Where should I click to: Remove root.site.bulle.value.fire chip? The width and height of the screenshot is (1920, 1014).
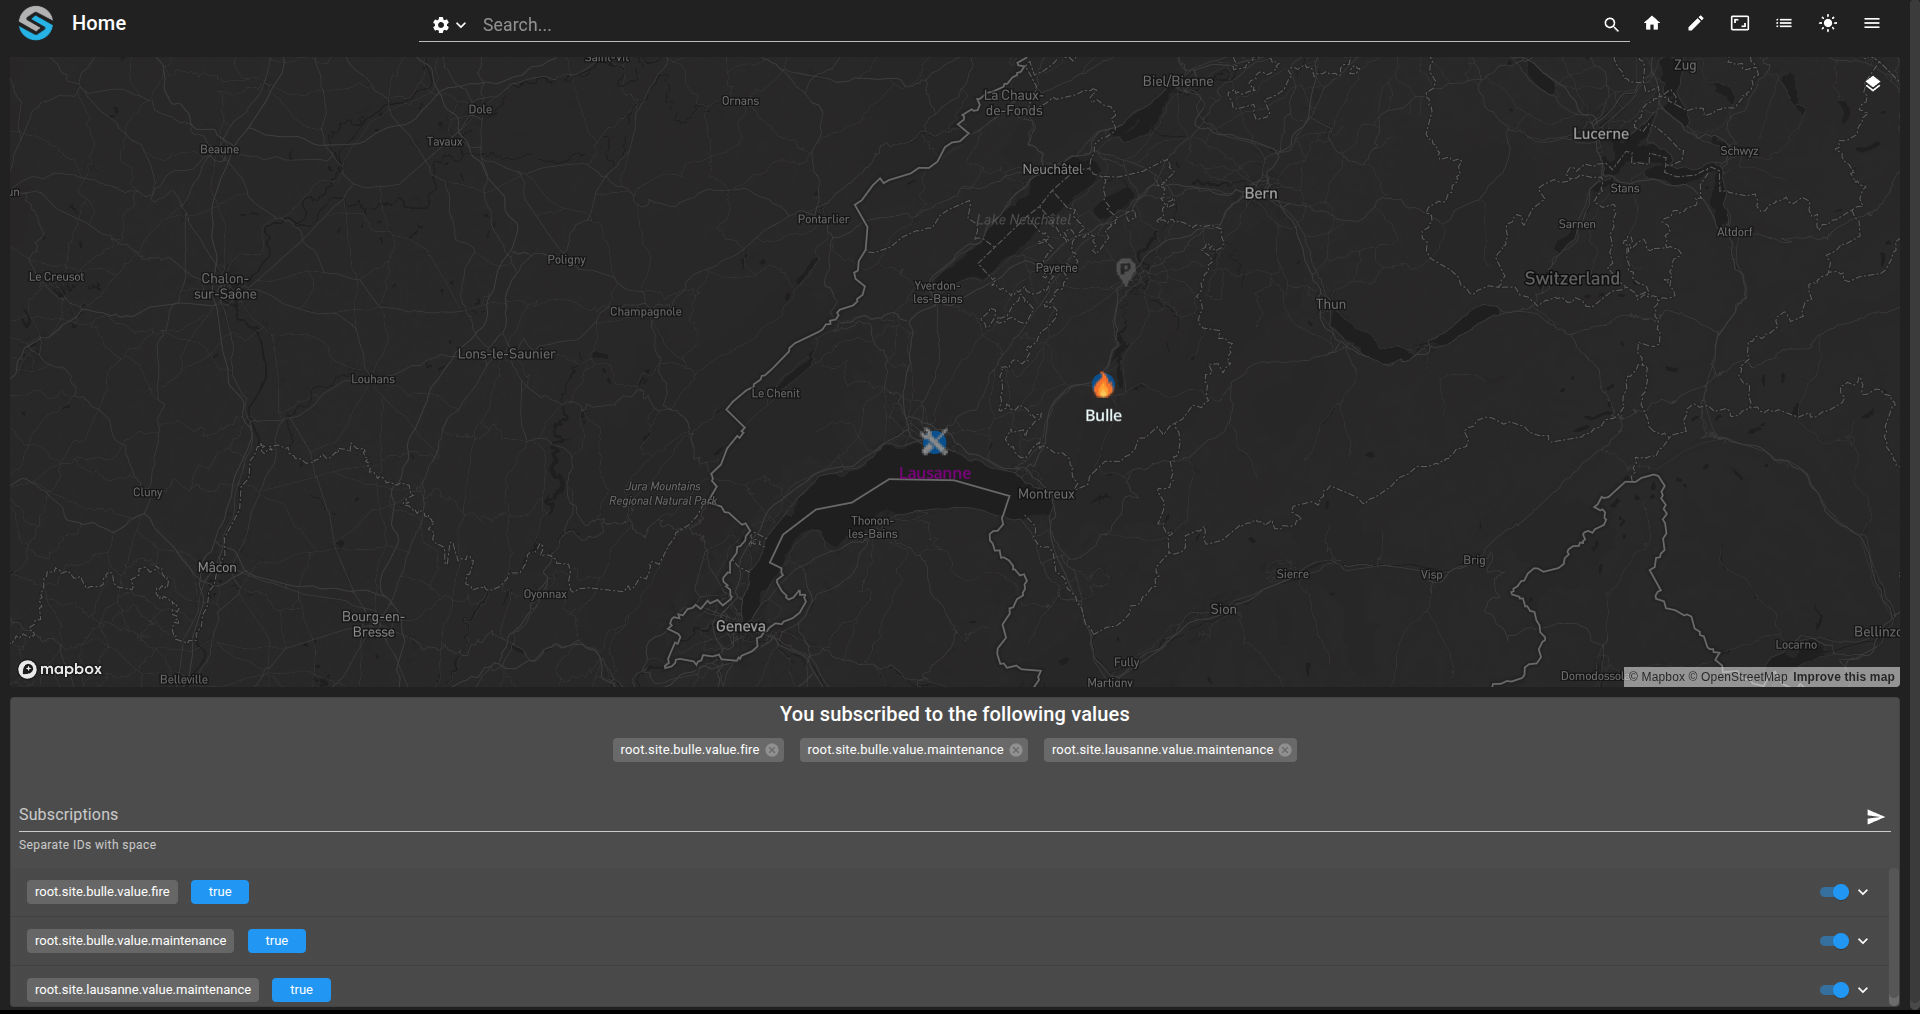[x=772, y=750]
